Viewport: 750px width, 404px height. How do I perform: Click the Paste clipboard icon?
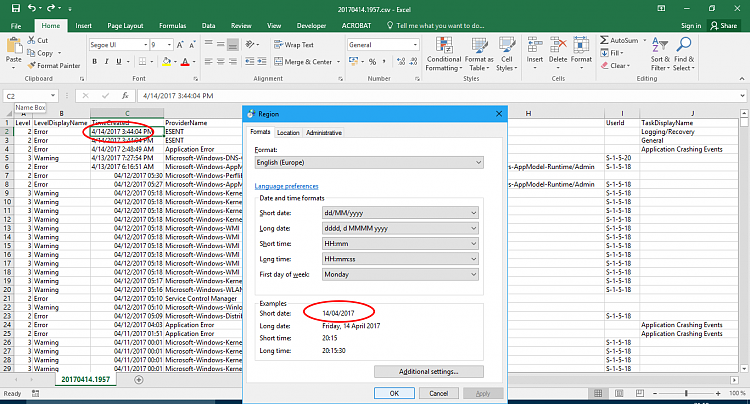click(13, 46)
